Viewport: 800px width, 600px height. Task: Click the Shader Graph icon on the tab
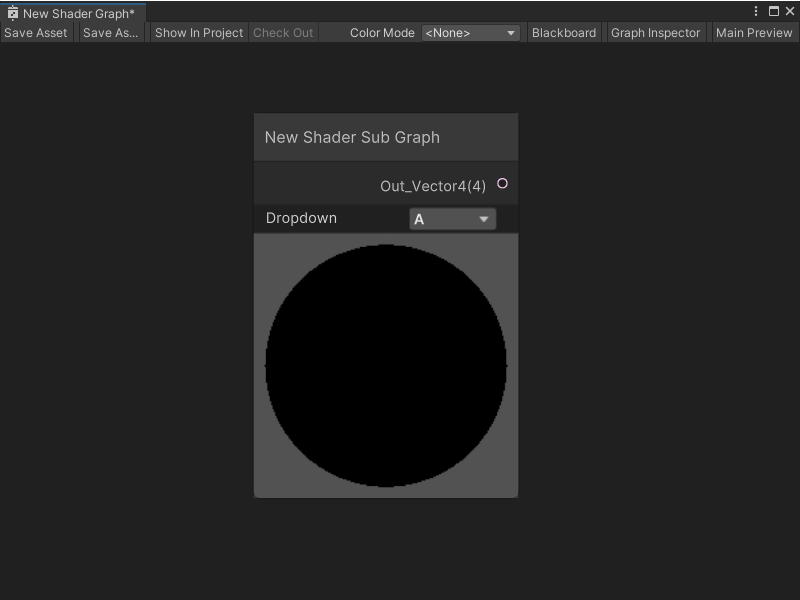(13, 11)
